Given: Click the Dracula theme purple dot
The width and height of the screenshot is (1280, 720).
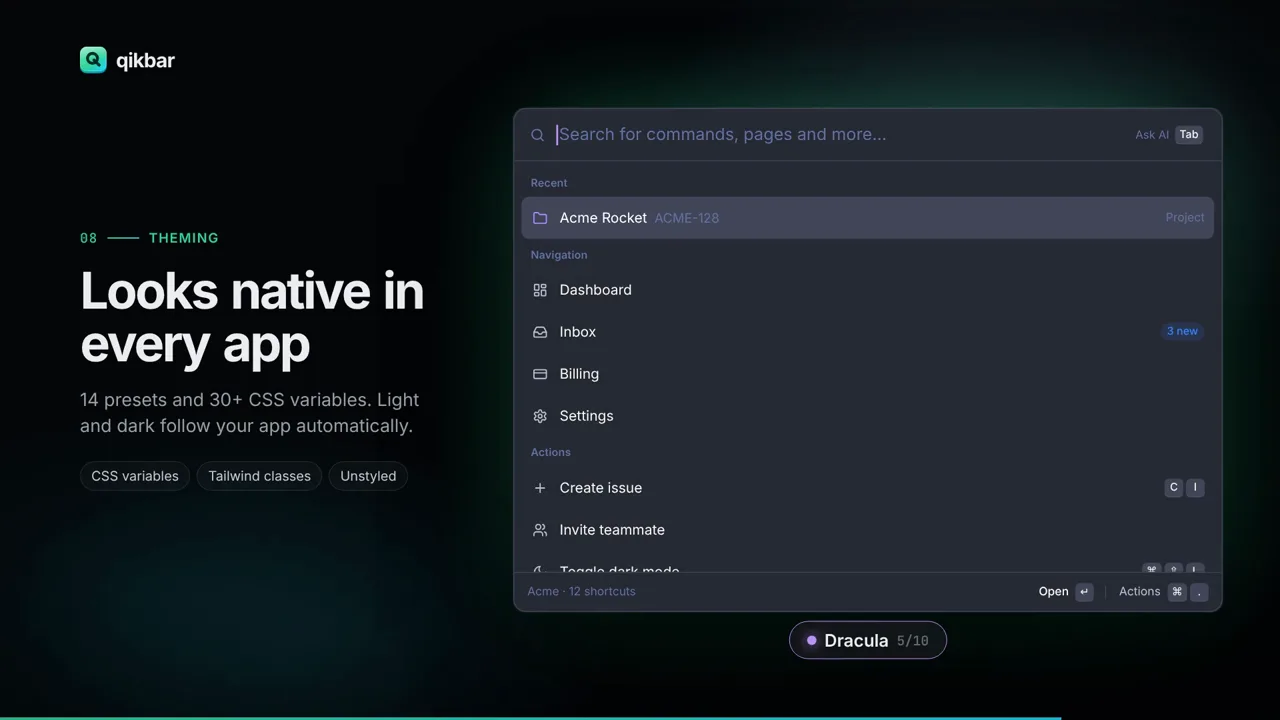Looking at the screenshot, I should click(x=812, y=640).
